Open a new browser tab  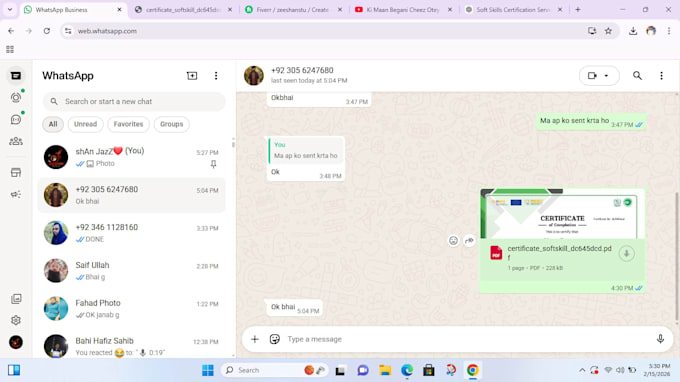pos(578,10)
